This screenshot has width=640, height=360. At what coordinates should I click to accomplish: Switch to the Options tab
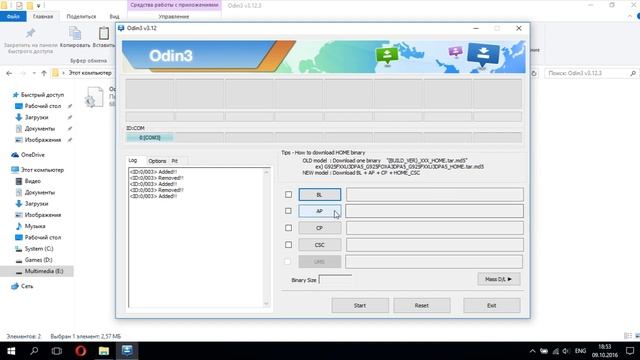(157, 161)
